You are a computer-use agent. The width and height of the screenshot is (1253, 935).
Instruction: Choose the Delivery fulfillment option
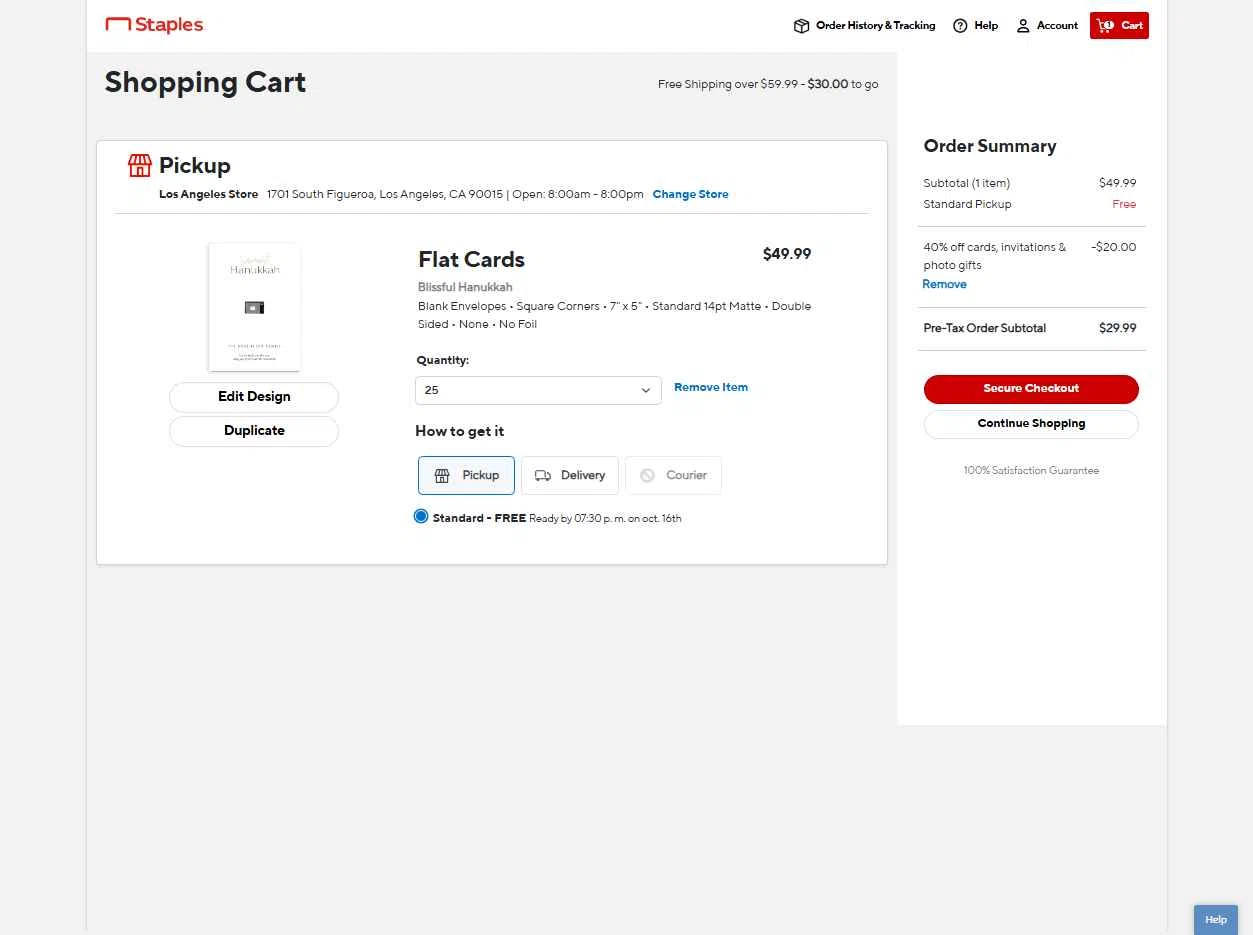pos(570,476)
